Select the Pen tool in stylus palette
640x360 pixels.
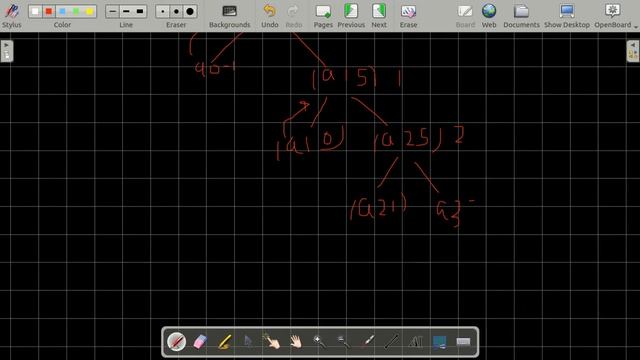pyautogui.click(x=176, y=342)
